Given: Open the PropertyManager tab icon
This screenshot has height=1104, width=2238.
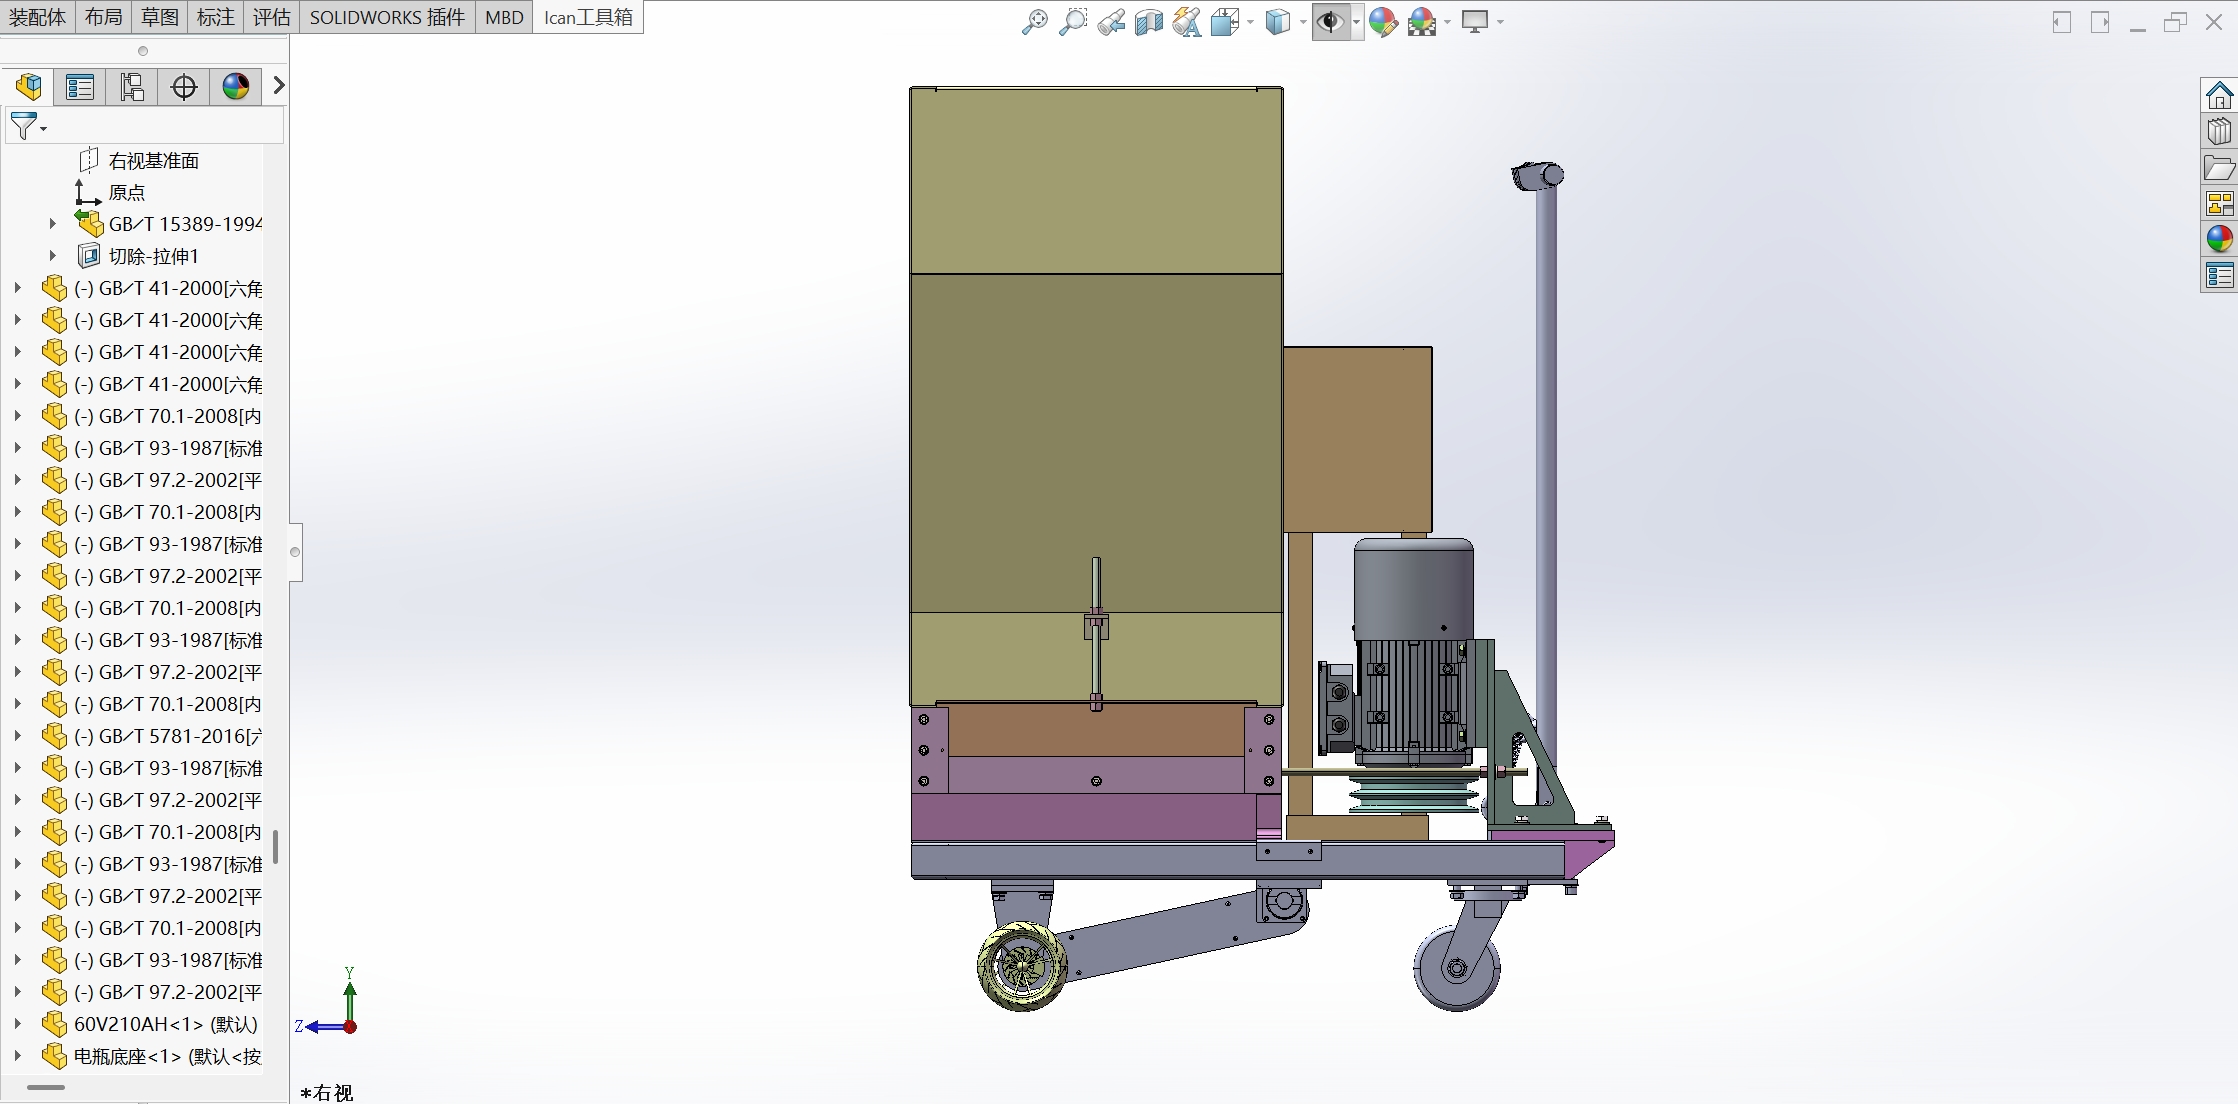Looking at the screenshot, I should coord(80,87).
